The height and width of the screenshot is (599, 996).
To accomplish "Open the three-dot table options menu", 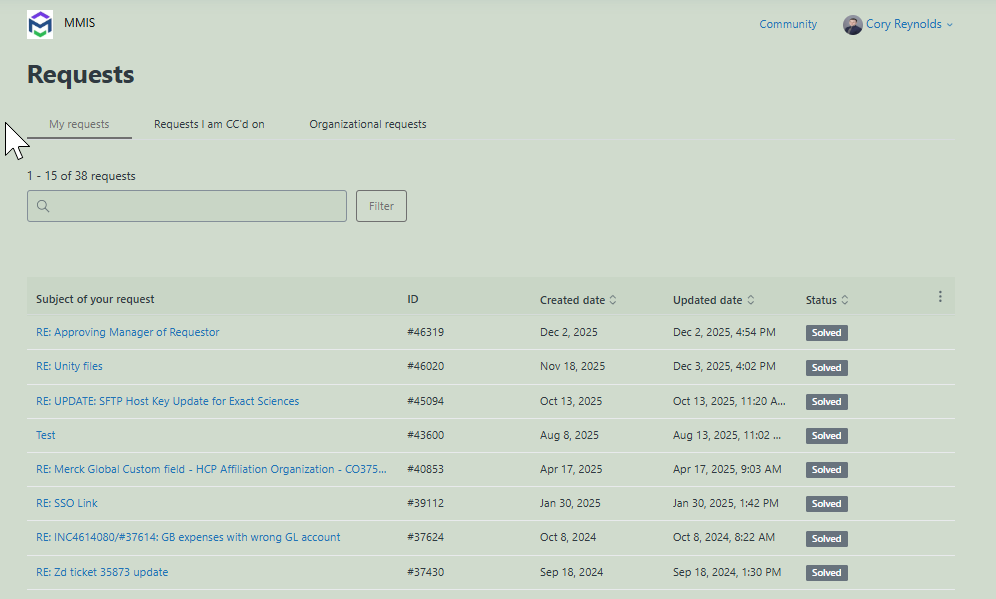I will point(940,297).
